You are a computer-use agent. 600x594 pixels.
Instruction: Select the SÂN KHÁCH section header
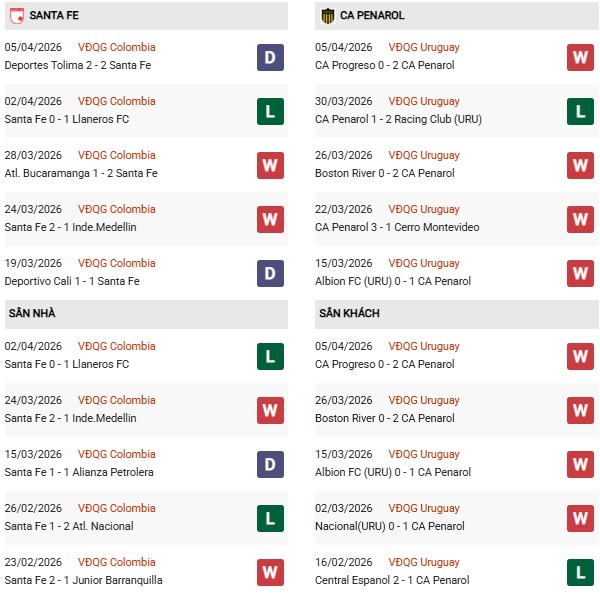coord(350,314)
